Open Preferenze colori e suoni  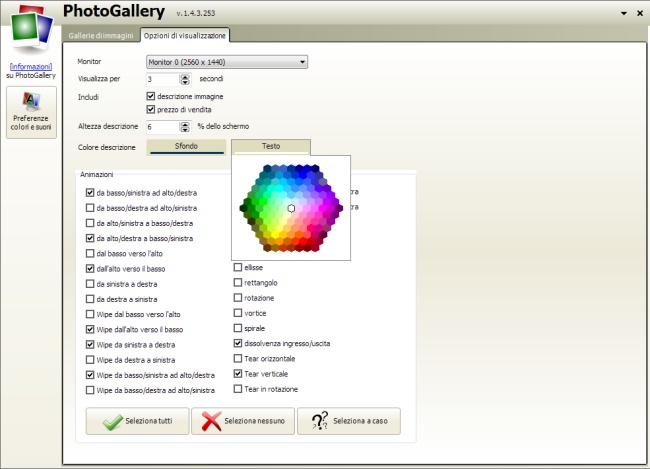pyautogui.click(x=32, y=112)
